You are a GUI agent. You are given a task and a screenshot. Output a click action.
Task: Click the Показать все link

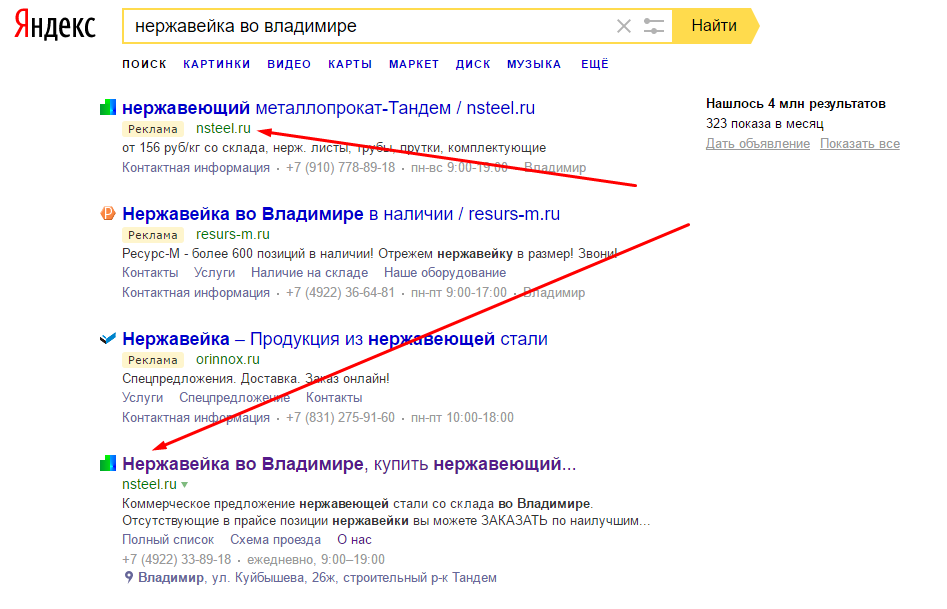860,144
